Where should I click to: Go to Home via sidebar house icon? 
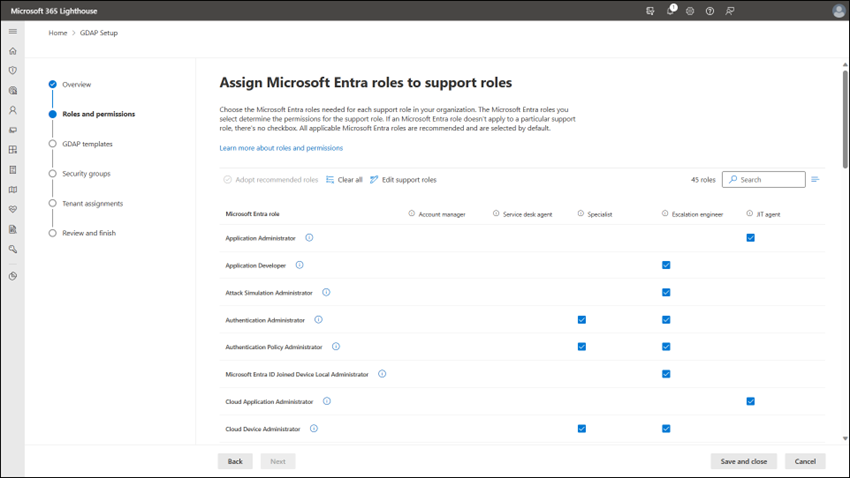click(x=13, y=51)
